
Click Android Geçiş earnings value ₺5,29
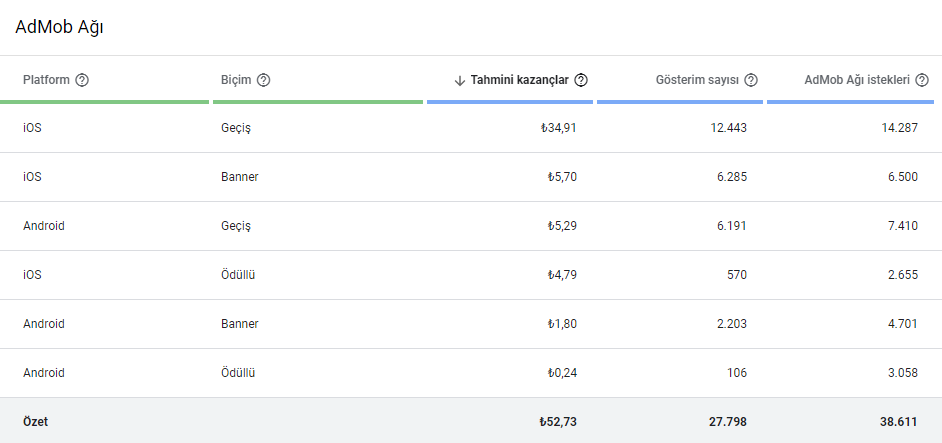(x=561, y=226)
